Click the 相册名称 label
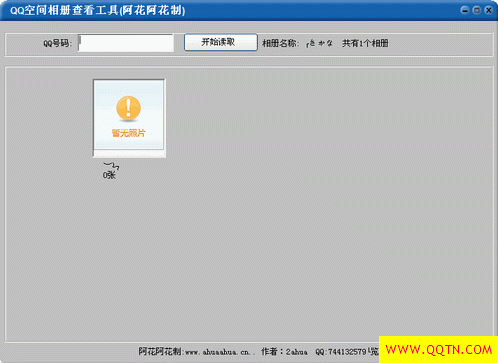This screenshot has width=498, height=363. point(280,43)
